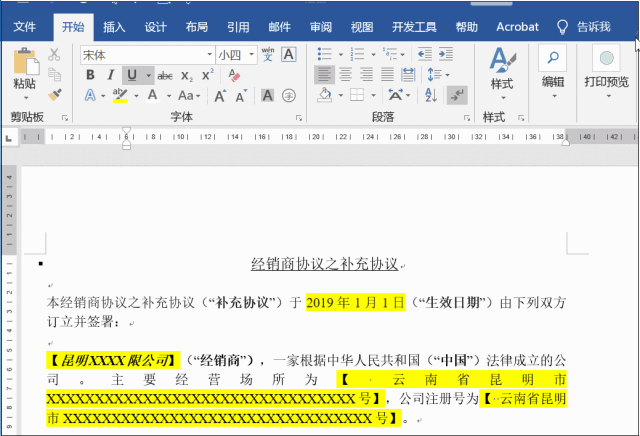Switch to the Insert (插入) tab

pos(114,27)
